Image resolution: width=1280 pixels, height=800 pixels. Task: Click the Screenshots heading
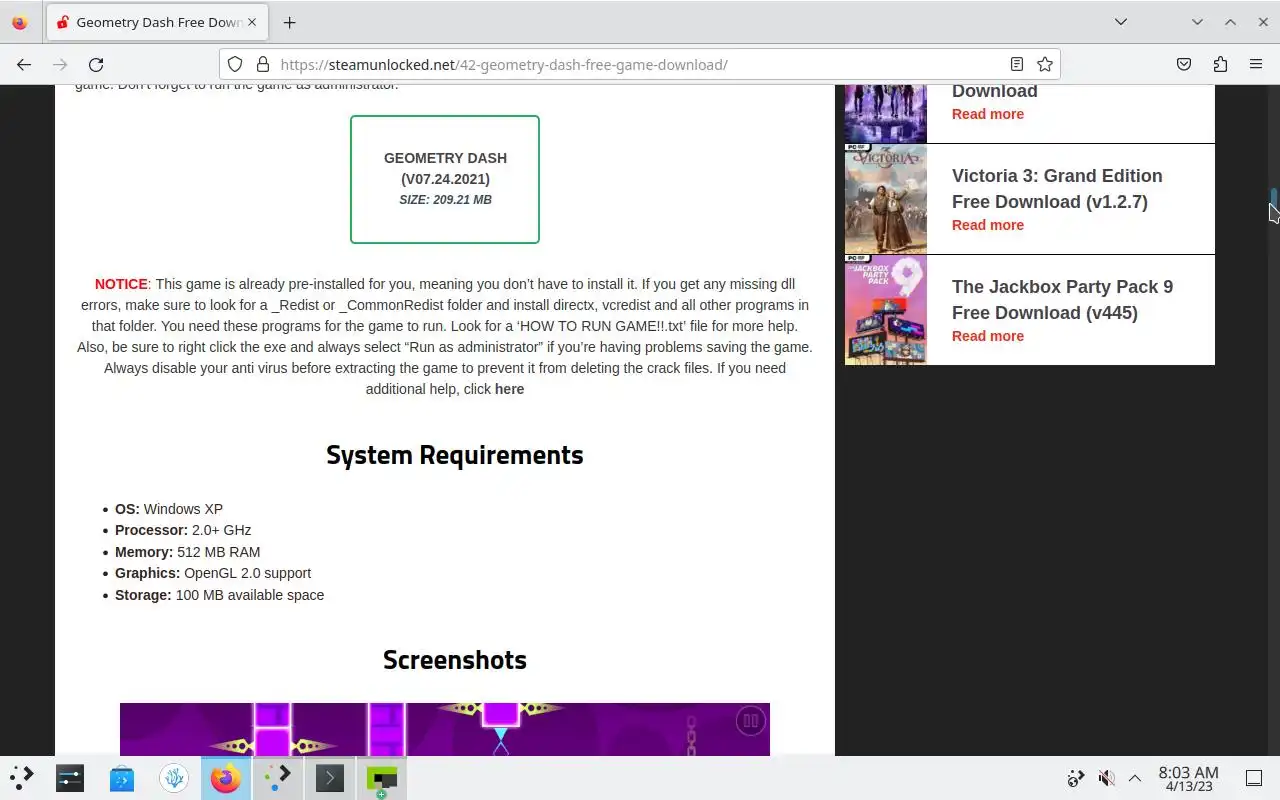tap(455, 660)
